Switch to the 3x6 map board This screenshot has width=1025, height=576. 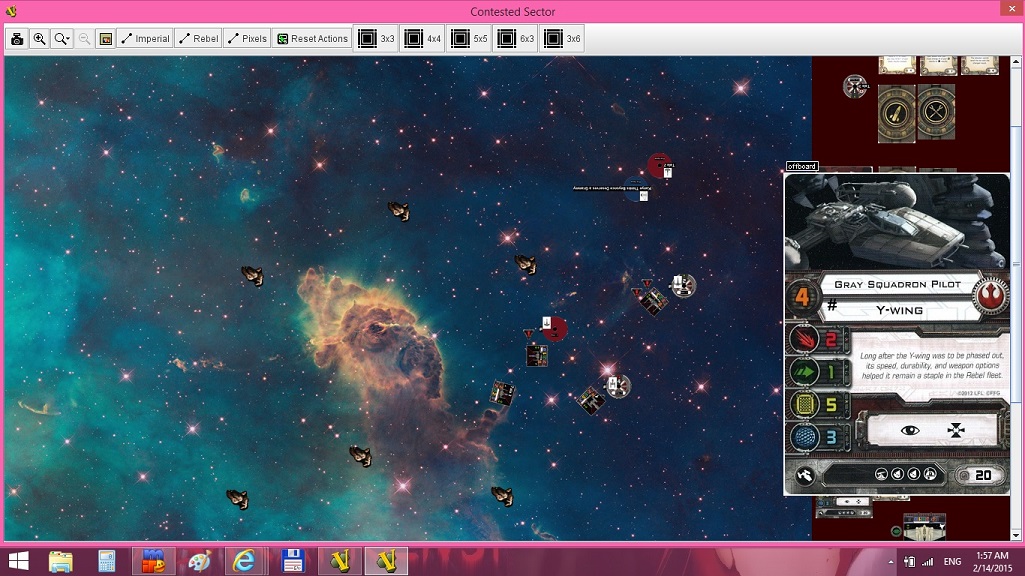point(561,39)
